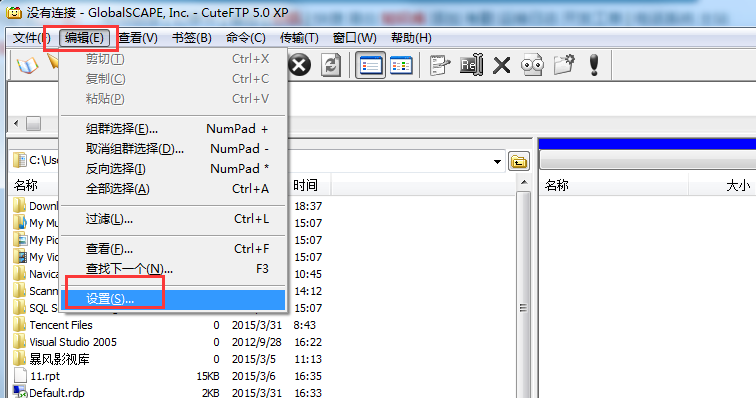
Task: Click the 10:45 time cell
Action: (x=308, y=274)
